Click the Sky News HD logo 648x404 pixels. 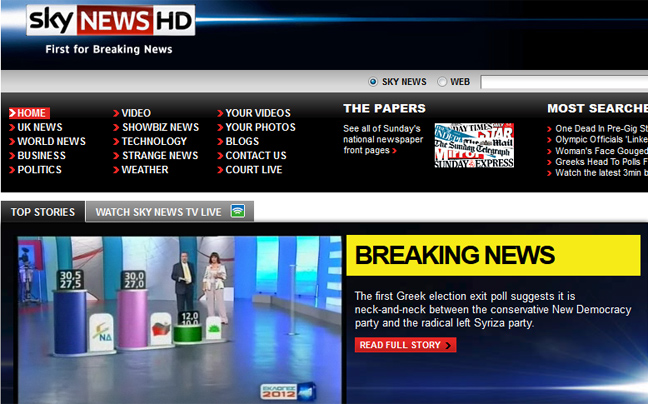pyautogui.click(x=111, y=20)
